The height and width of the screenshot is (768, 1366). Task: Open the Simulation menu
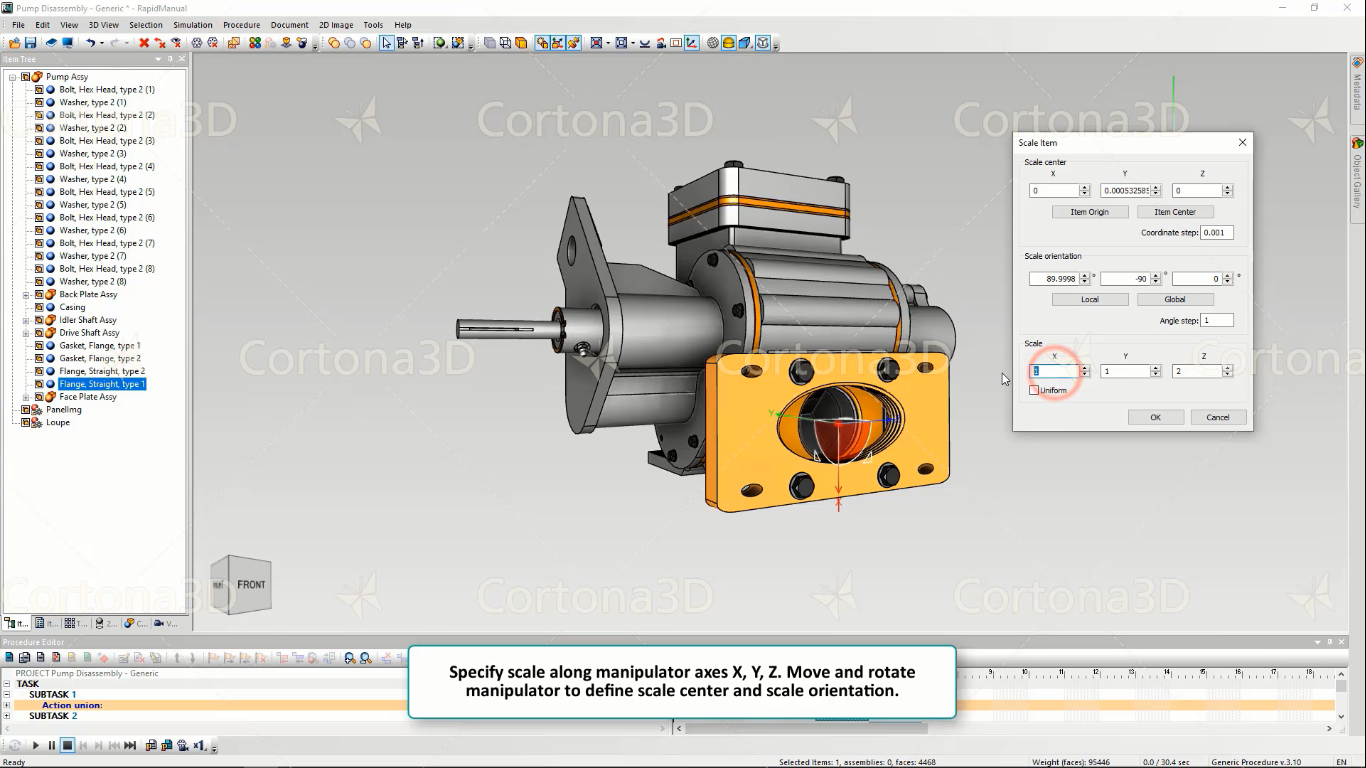(192, 25)
